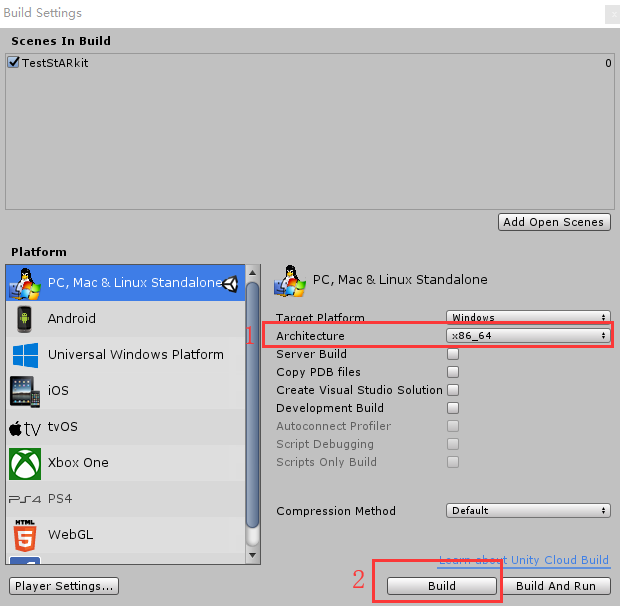Select the tvOS platform row
The image size is (620, 606).
pos(126,427)
